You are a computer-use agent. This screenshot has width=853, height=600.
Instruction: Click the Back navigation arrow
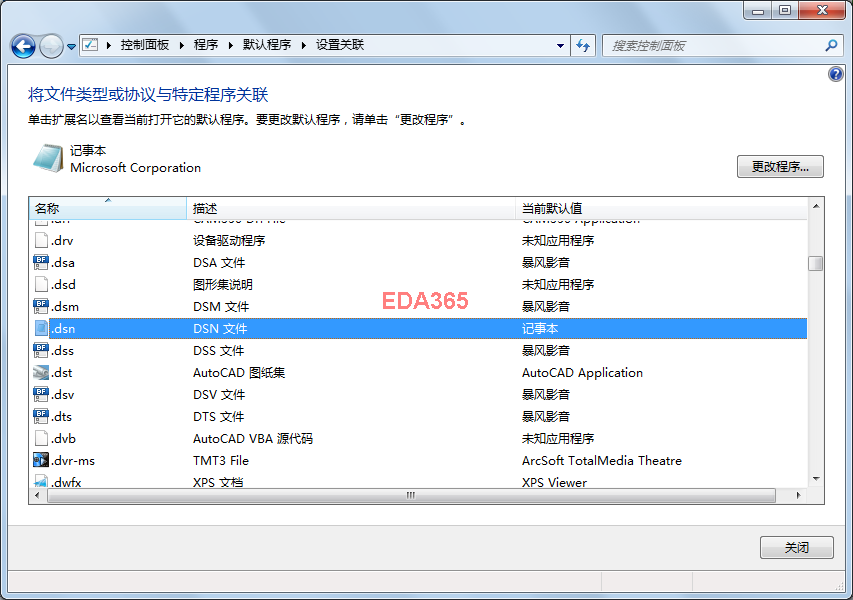click(23, 46)
